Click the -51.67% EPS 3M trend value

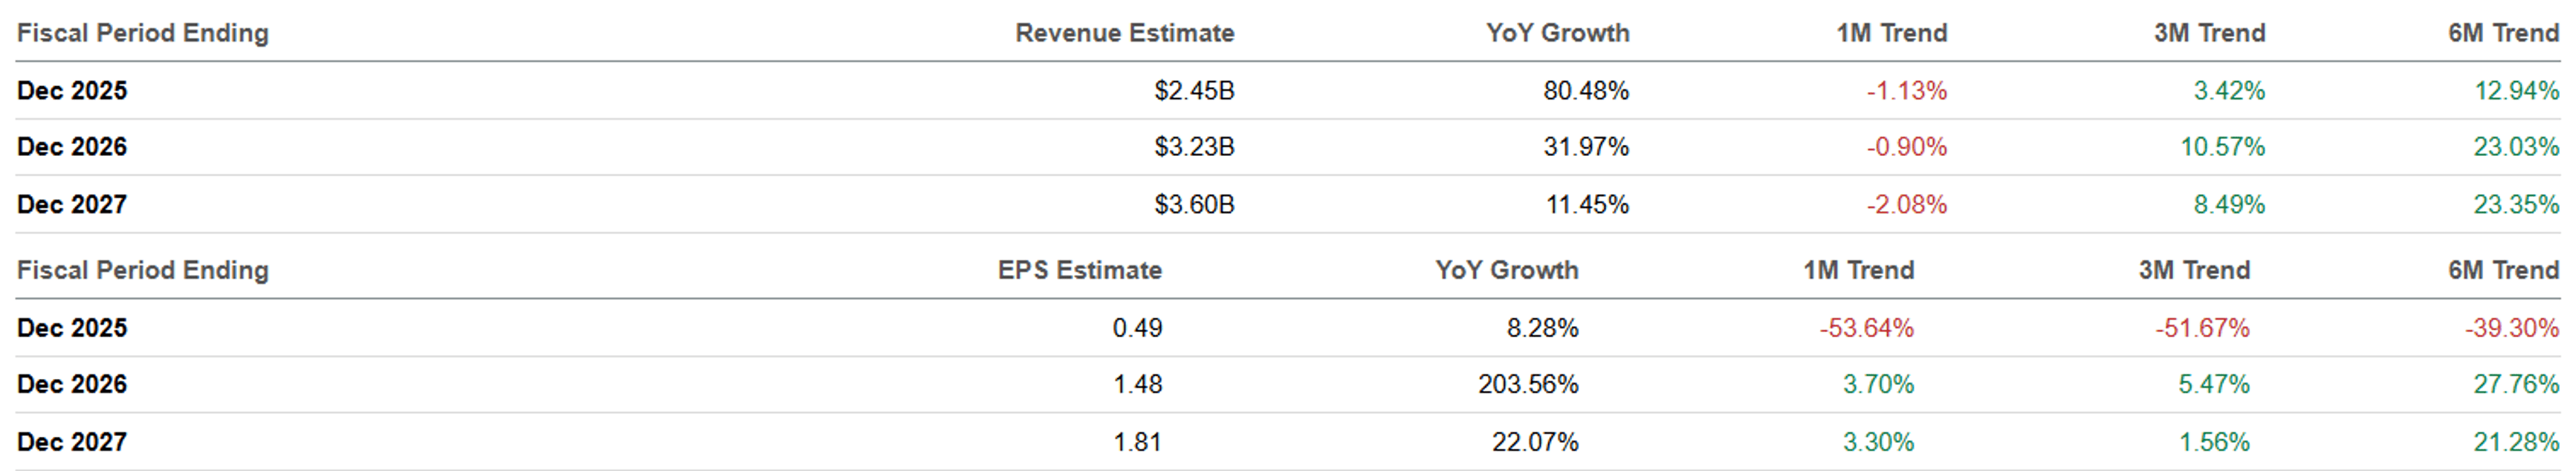(x=2202, y=328)
